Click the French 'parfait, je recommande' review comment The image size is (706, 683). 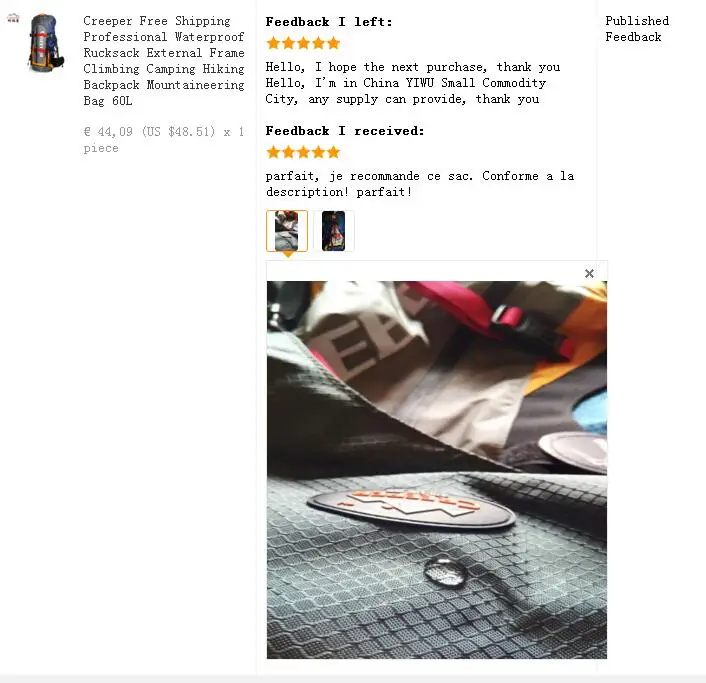(420, 184)
